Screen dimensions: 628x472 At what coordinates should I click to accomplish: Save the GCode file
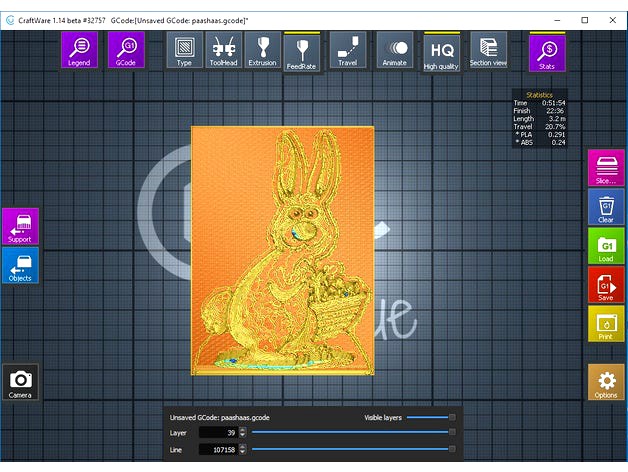[x=606, y=284]
